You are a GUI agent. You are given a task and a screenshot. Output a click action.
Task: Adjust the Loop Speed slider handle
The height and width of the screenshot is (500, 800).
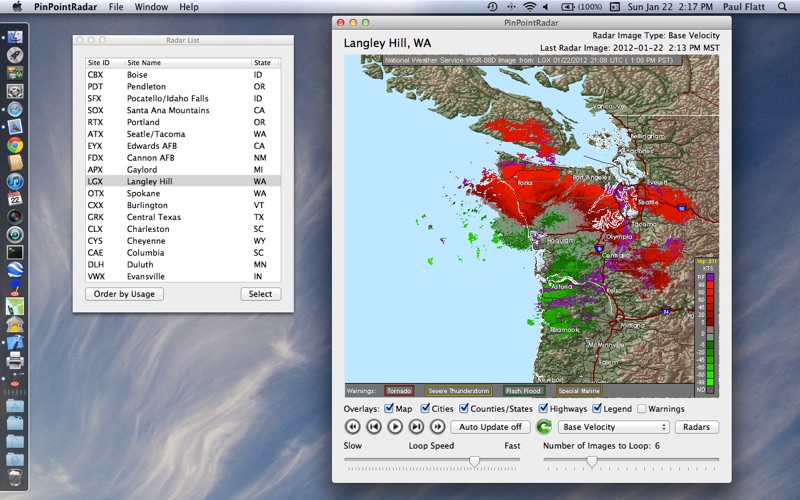474,461
